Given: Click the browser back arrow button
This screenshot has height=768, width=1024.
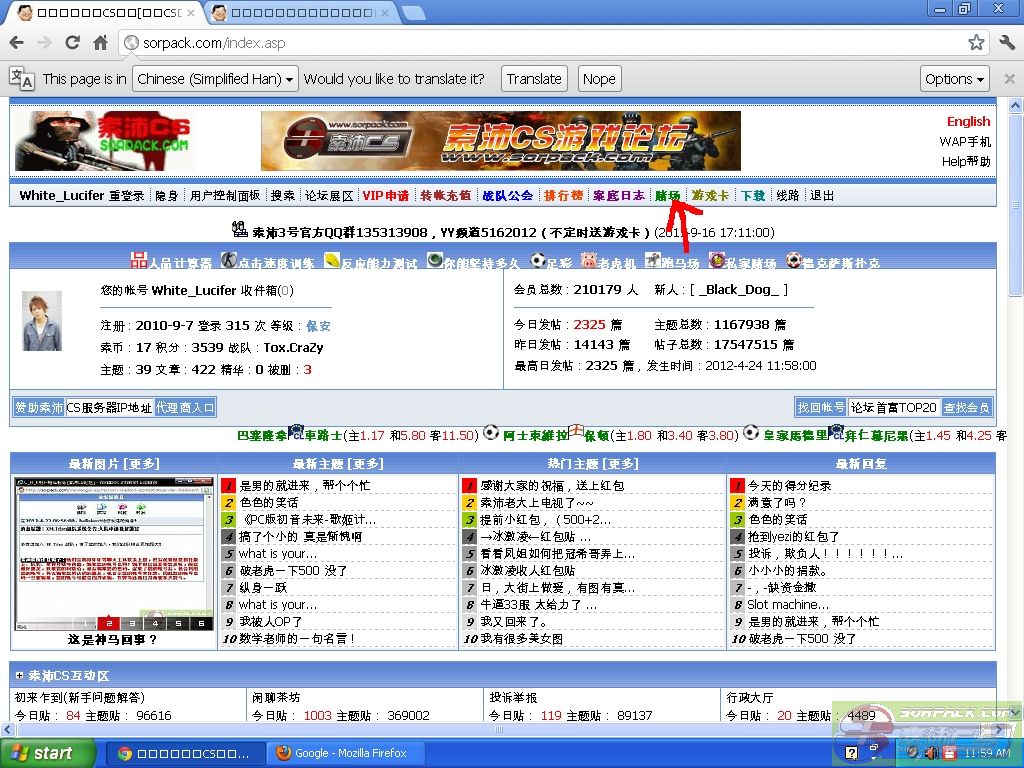Looking at the screenshot, I should [16, 43].
